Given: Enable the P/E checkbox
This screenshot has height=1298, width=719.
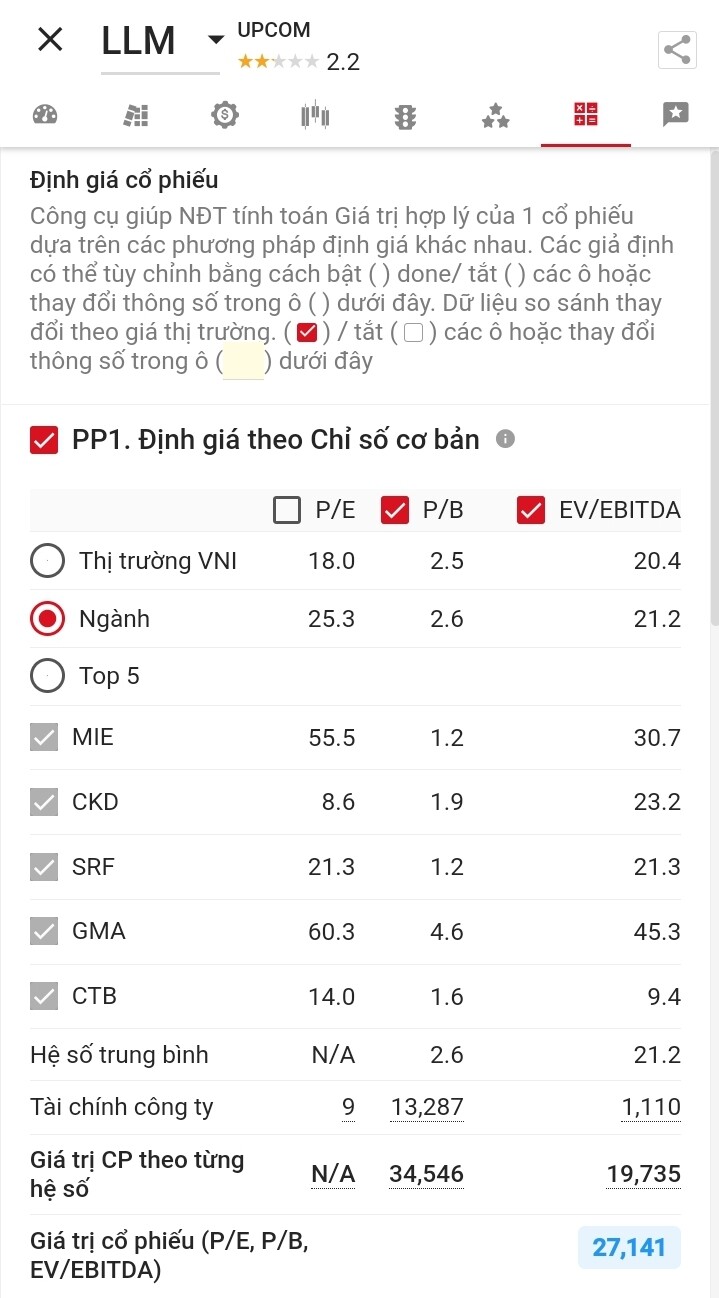Looking at the screenshot, I should (x=287, y=510).
